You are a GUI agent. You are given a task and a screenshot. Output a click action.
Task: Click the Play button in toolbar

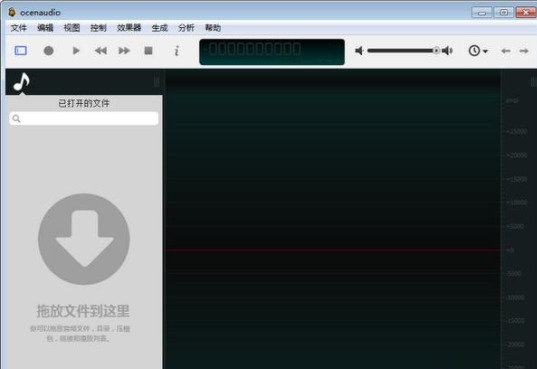tap(76, 51)
